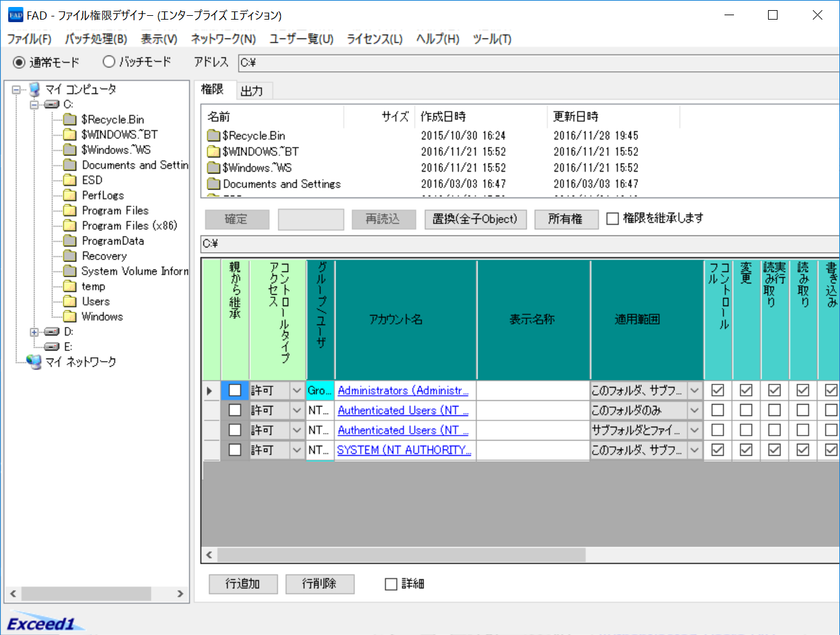
Task: Click the My Computer icon in tree
Action: [34, 90]
